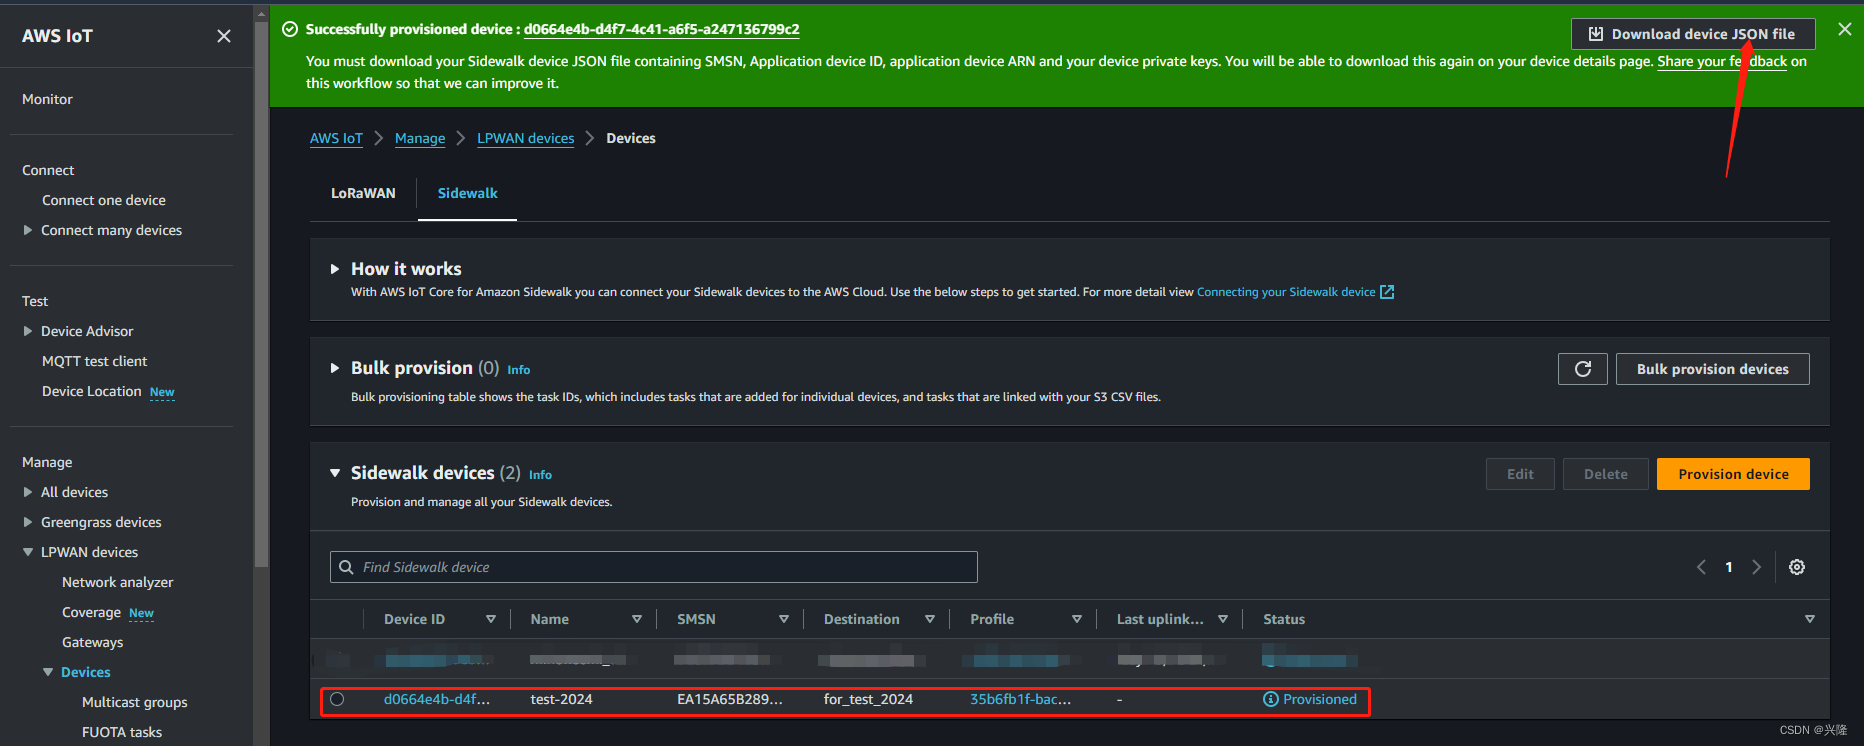1864x746 pixels.
Task: Open Coverage in sidebar
Action: [91, 612]
